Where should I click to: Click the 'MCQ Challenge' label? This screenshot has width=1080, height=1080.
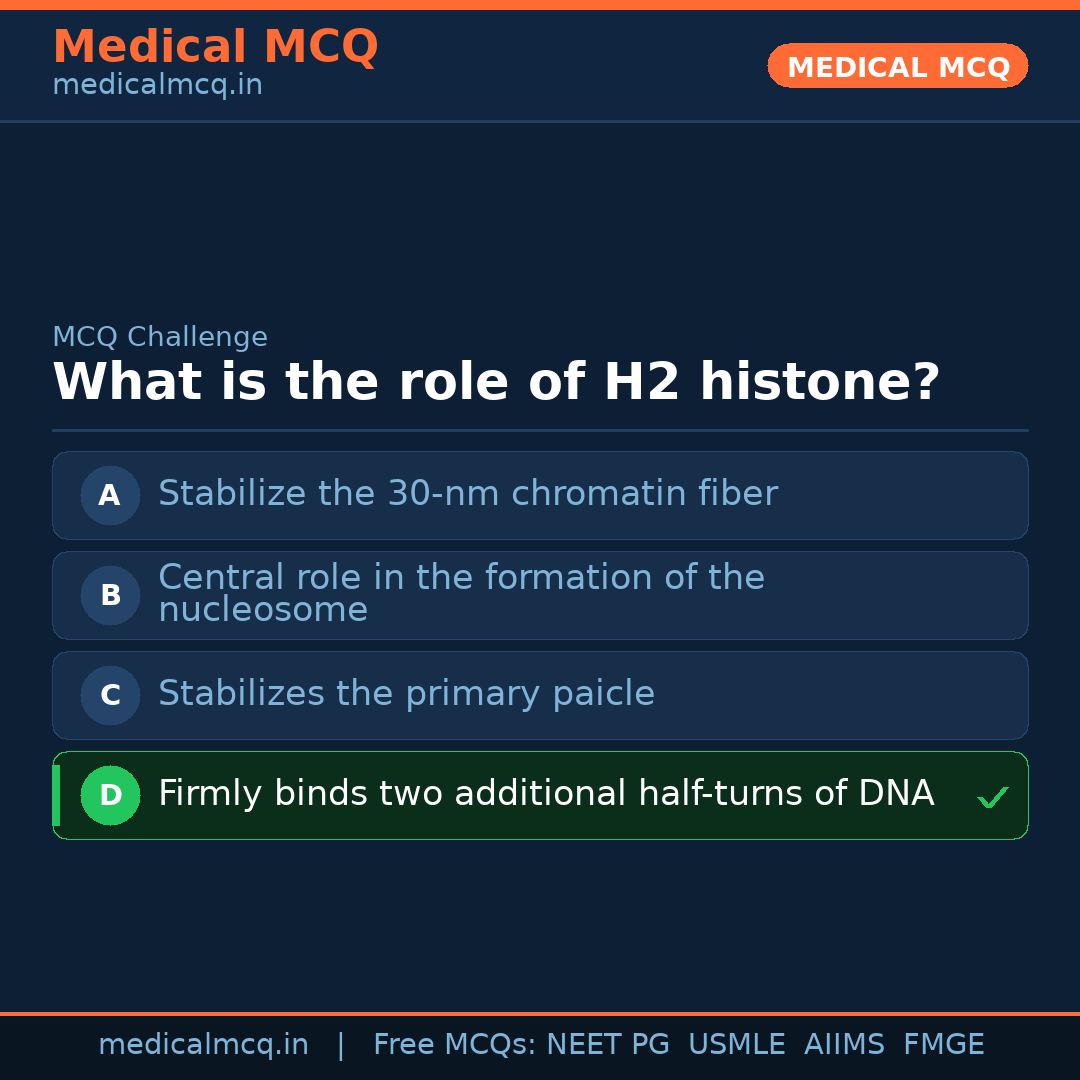(x=160, y=337)
